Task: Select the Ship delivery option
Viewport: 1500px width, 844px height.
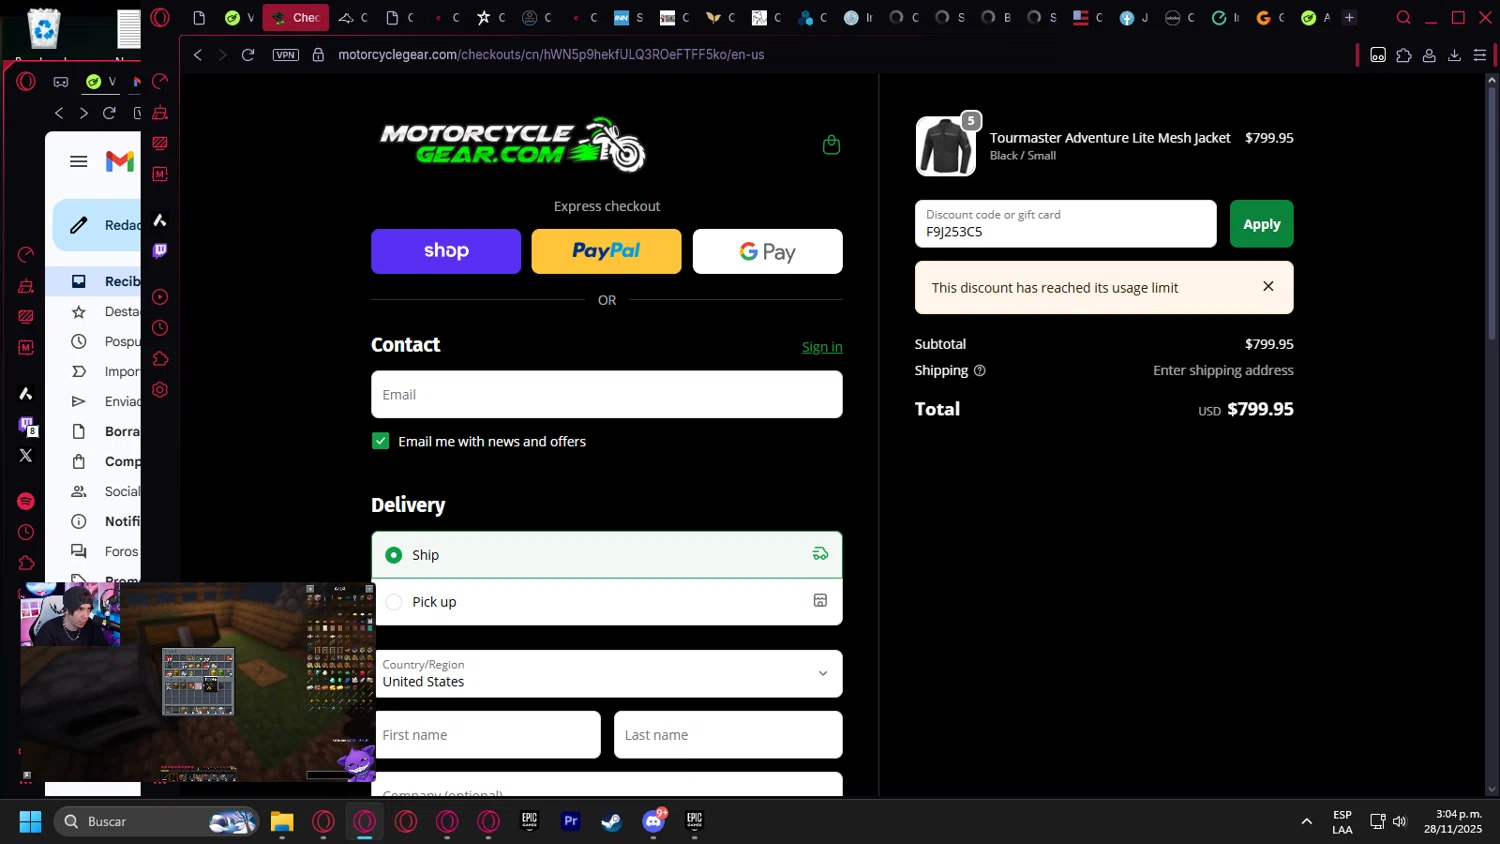Action: pos(607,555)
